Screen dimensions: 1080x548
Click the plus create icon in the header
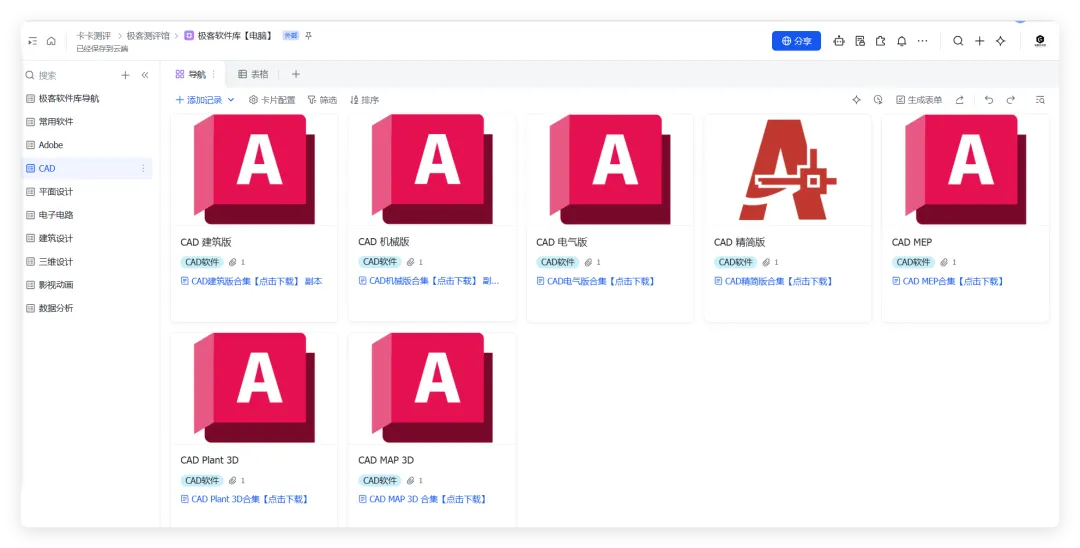click(x=979, y=41)
